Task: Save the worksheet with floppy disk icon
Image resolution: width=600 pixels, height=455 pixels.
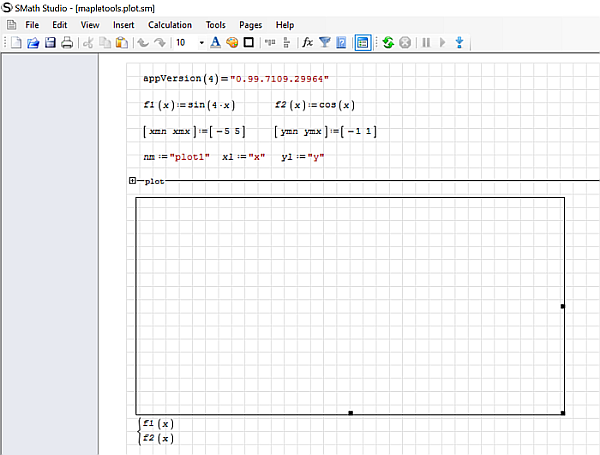Action: [x=49, y=43]
